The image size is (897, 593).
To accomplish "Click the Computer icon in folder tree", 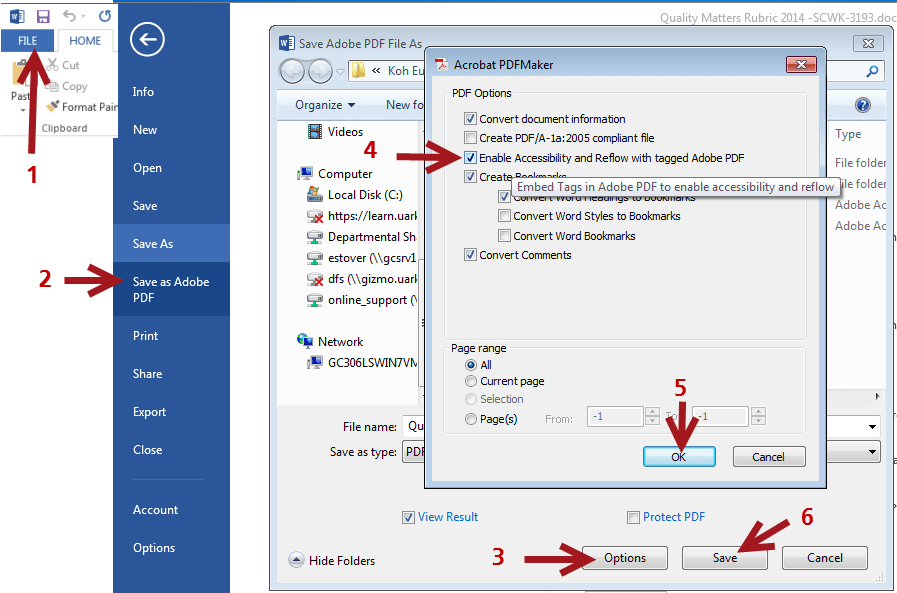I will (x=305, y=174).
